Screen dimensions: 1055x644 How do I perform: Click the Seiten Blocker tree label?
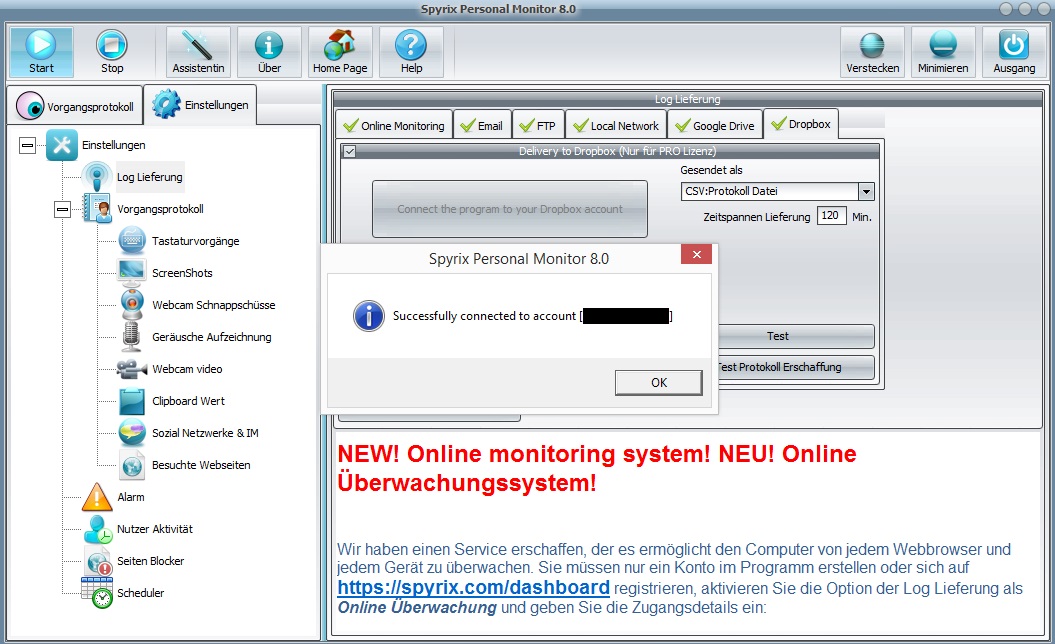pos(150,561)
